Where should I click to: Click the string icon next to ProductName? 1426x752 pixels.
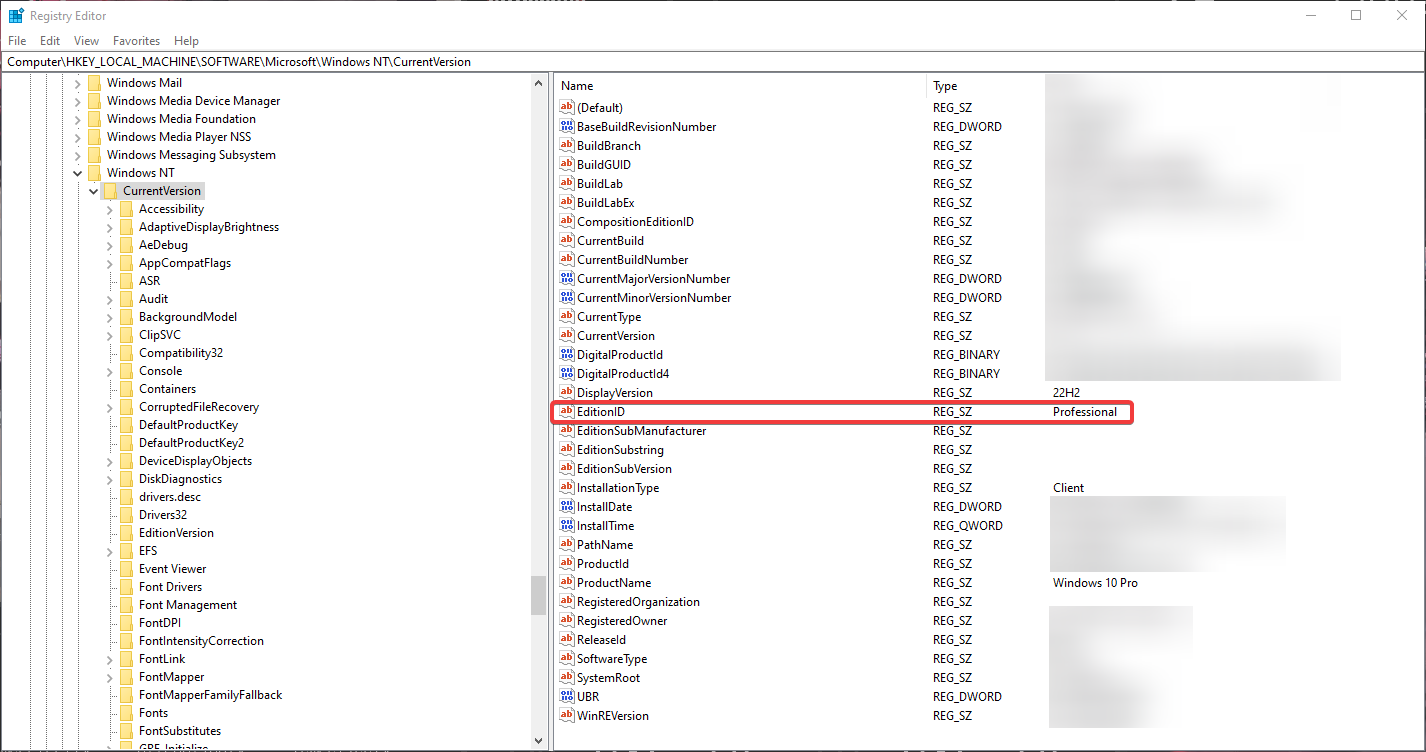567,583
